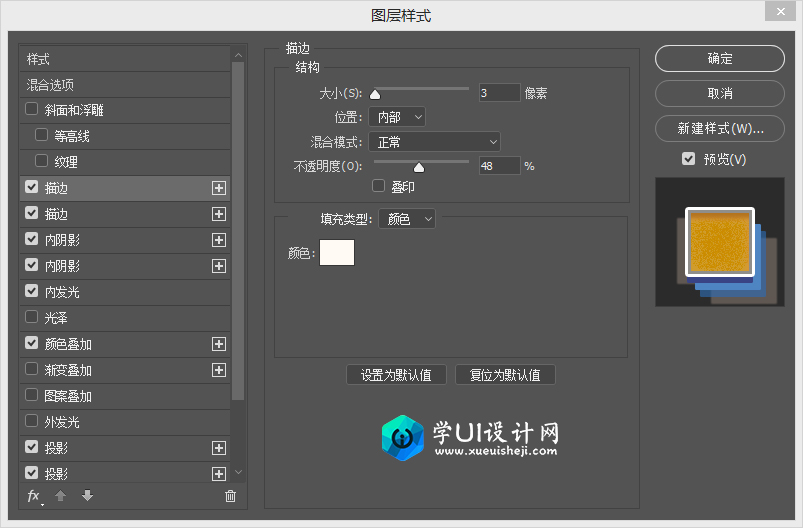Move effect down with the down arrow icon

tap(88, 495)
